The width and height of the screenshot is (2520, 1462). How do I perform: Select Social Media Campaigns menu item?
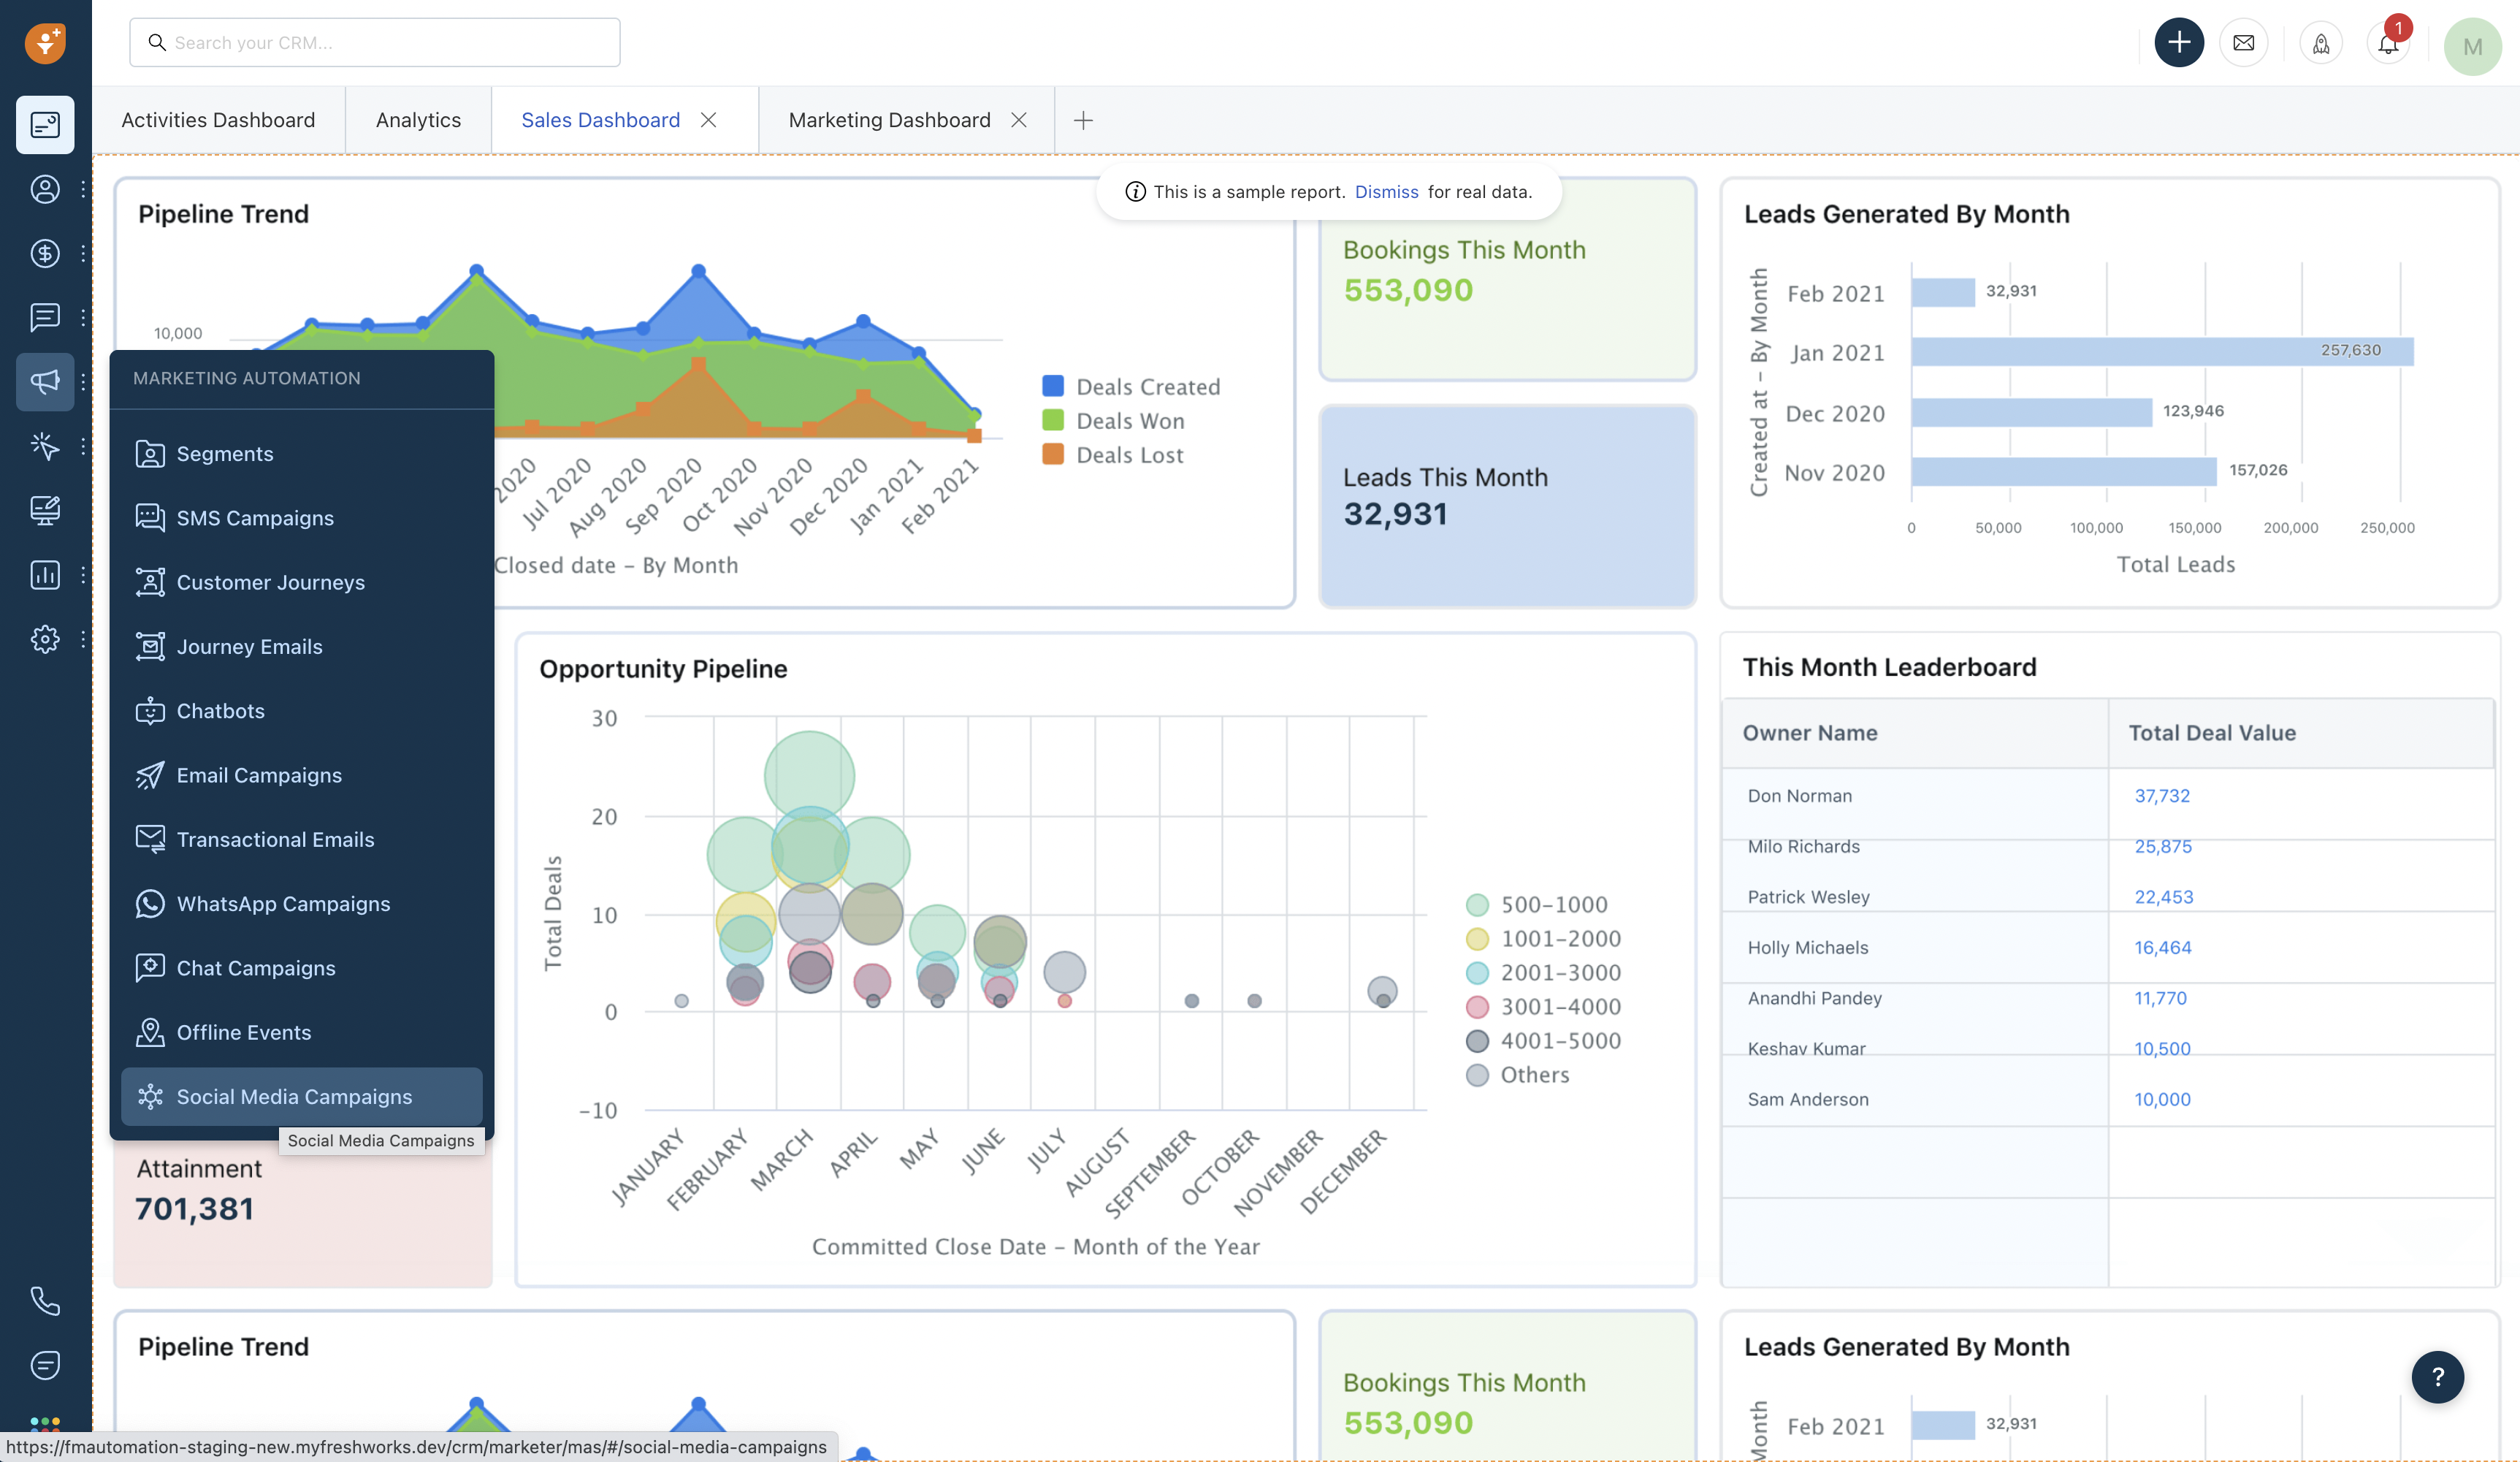(293, 1097)
